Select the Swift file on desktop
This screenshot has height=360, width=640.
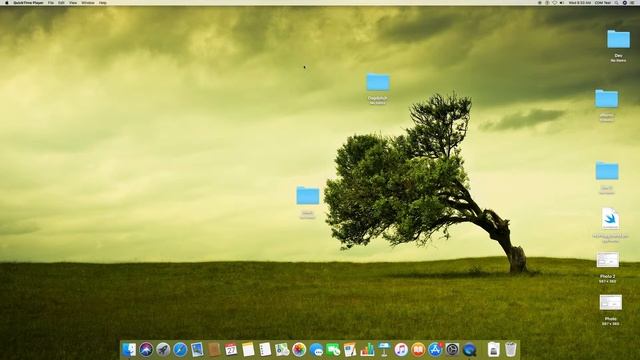coord(610,219)
